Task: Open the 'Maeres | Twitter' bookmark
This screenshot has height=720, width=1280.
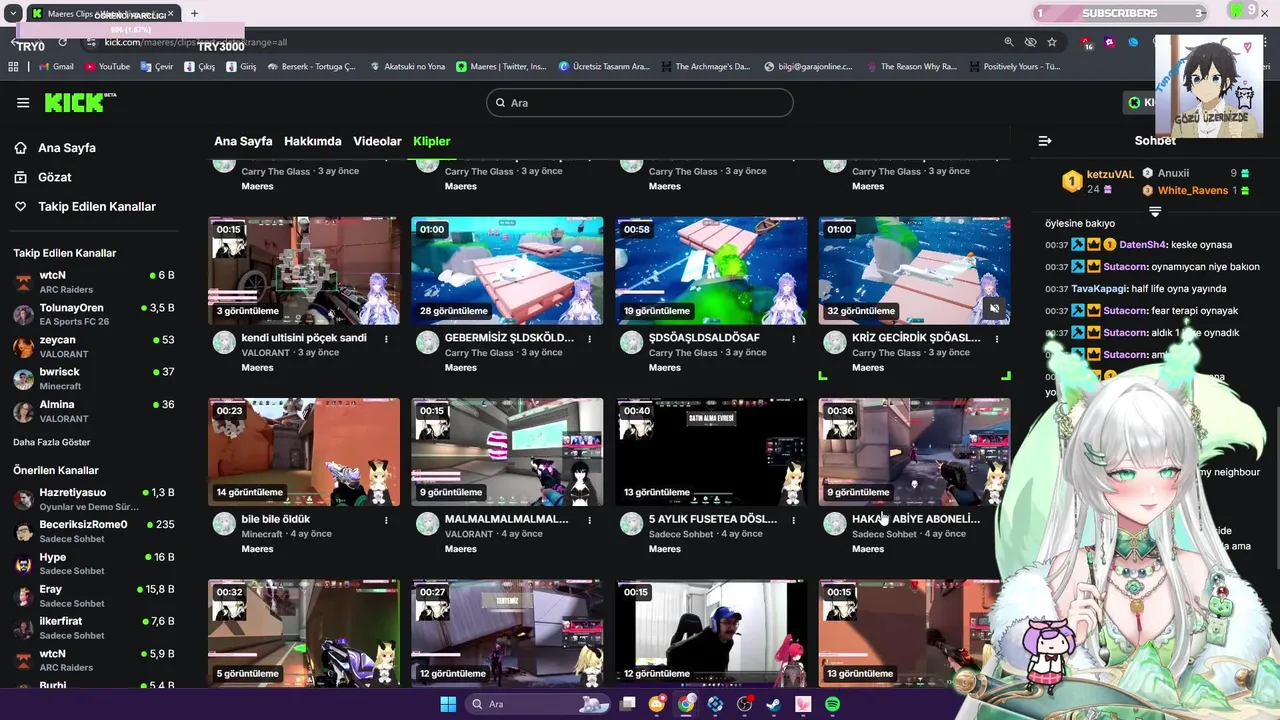Action: click(501, 67)
